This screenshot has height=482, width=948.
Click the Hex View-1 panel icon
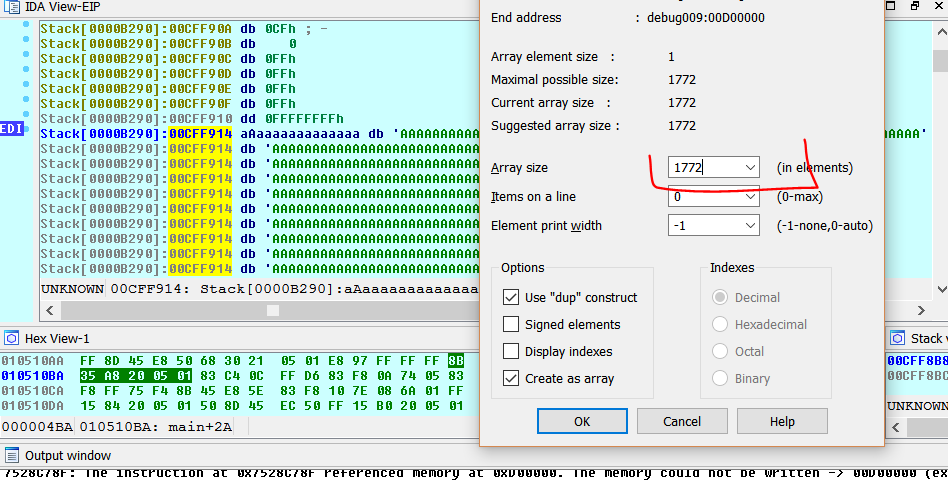click(x=10, y=338)
